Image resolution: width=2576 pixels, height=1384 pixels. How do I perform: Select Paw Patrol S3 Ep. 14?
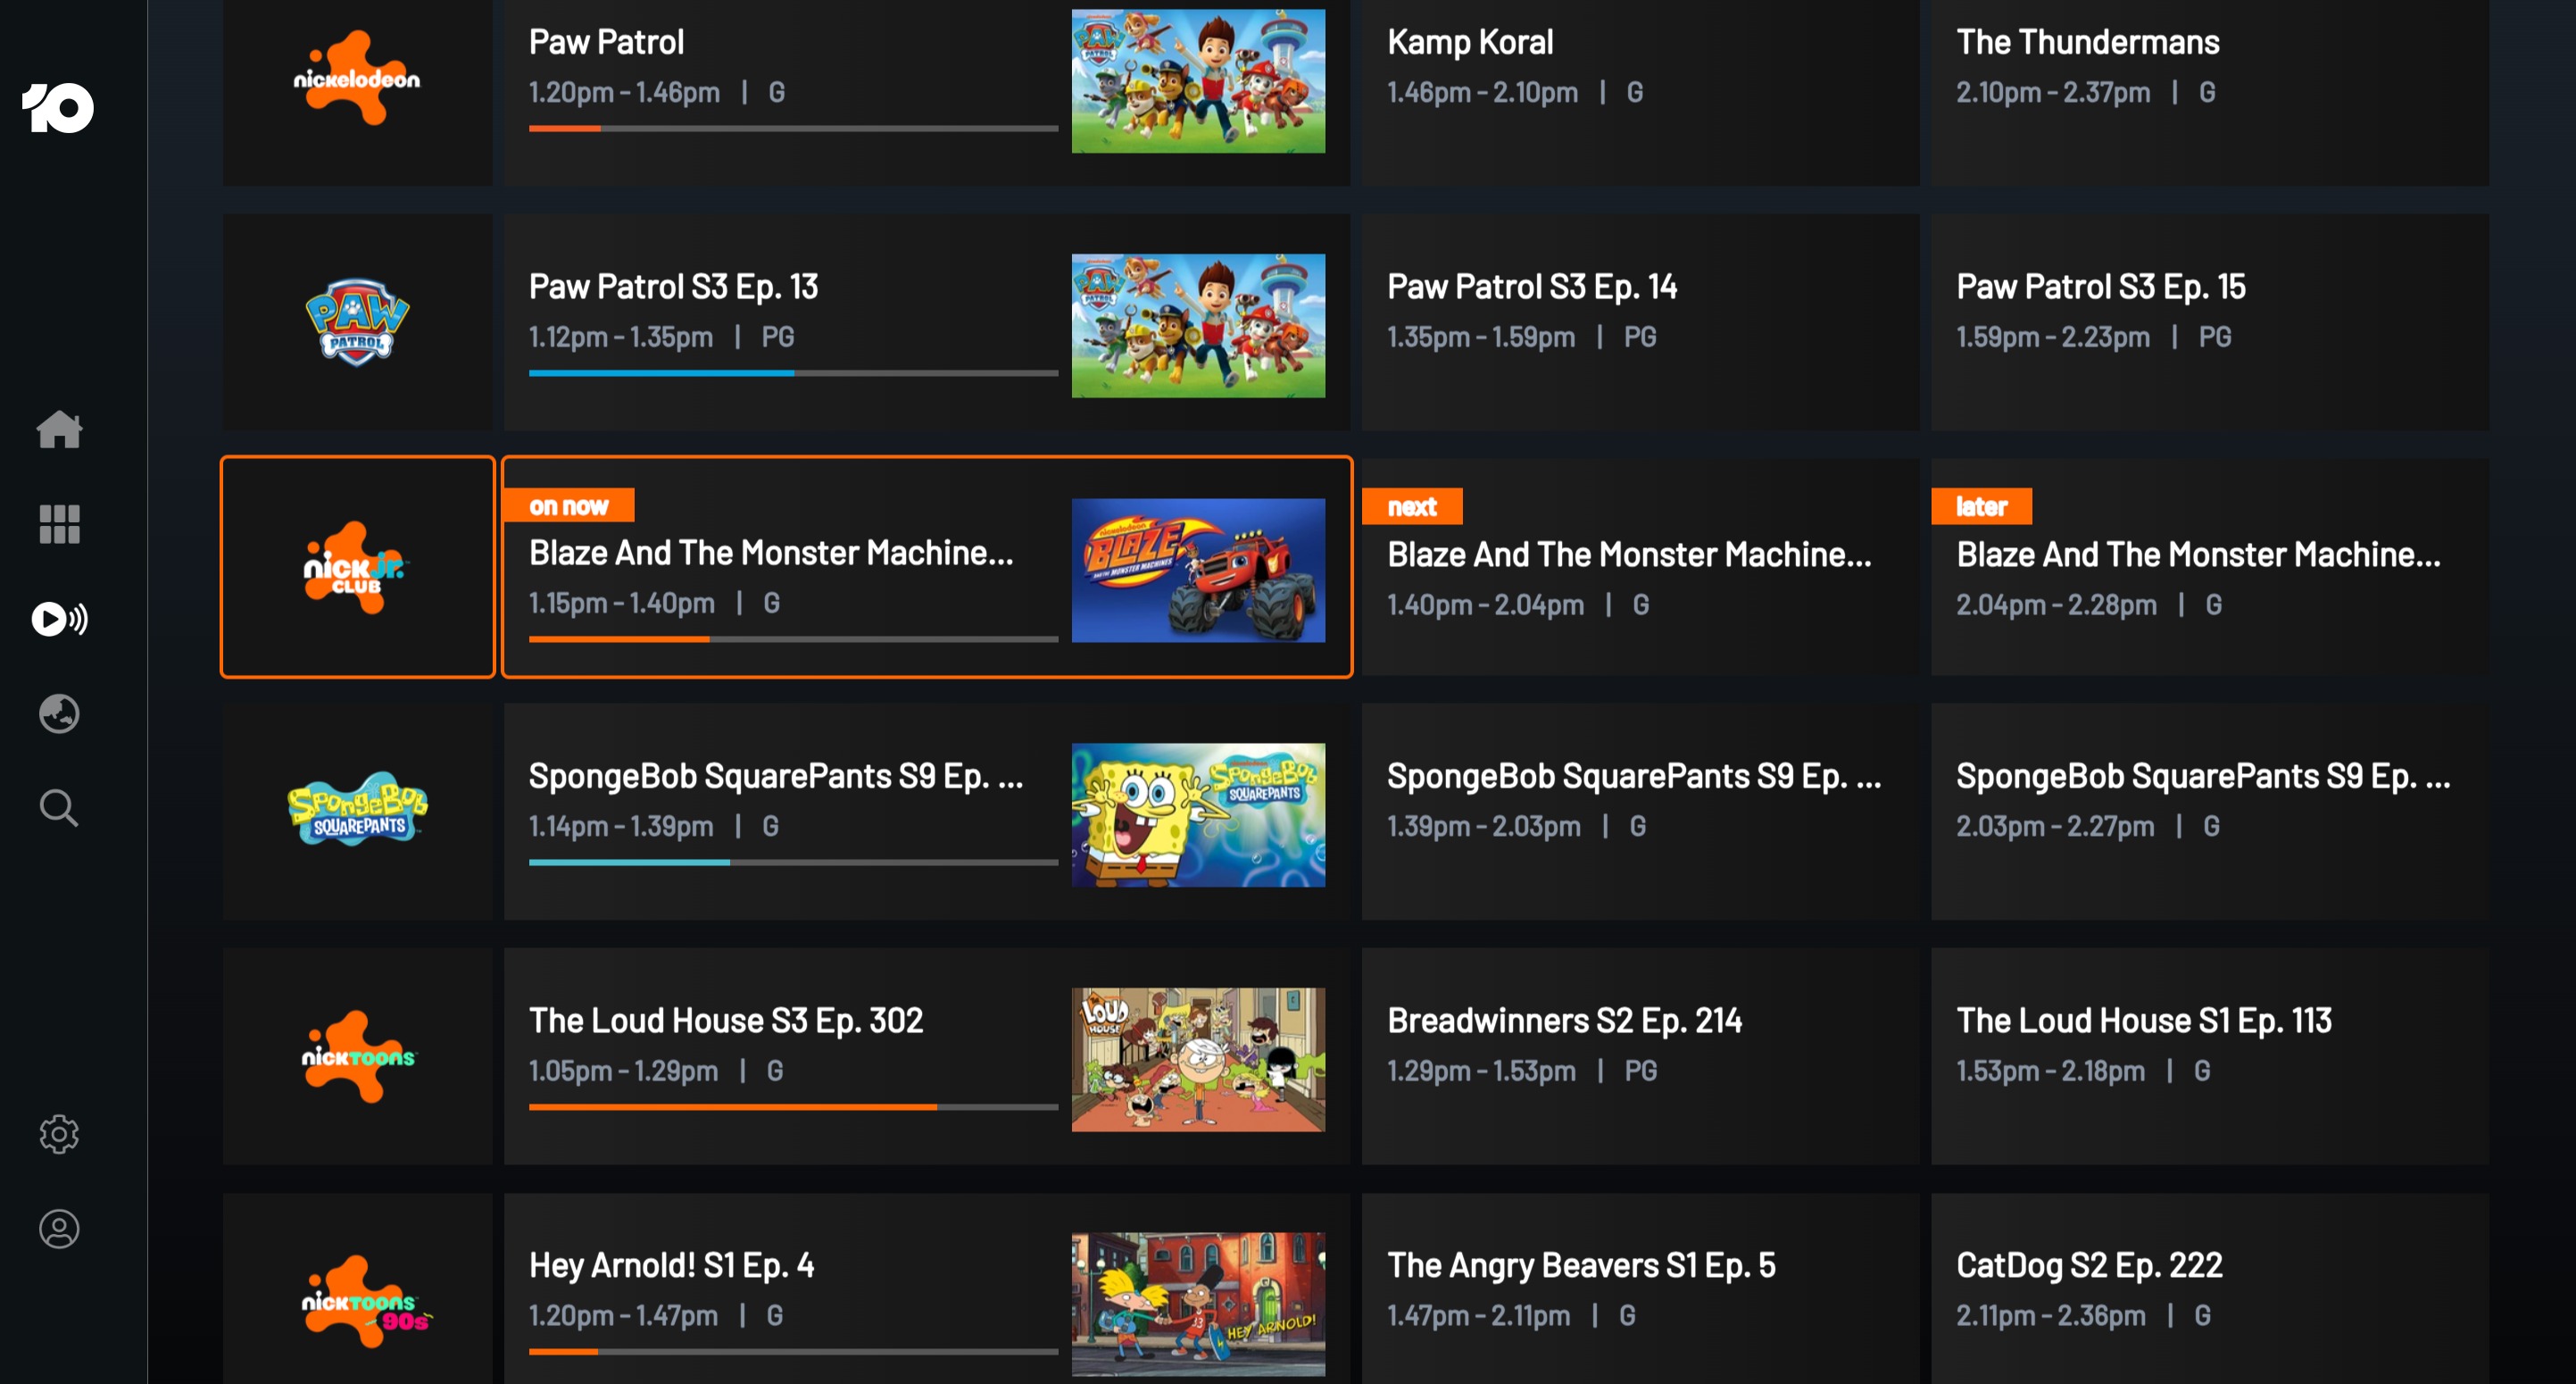1640,322
